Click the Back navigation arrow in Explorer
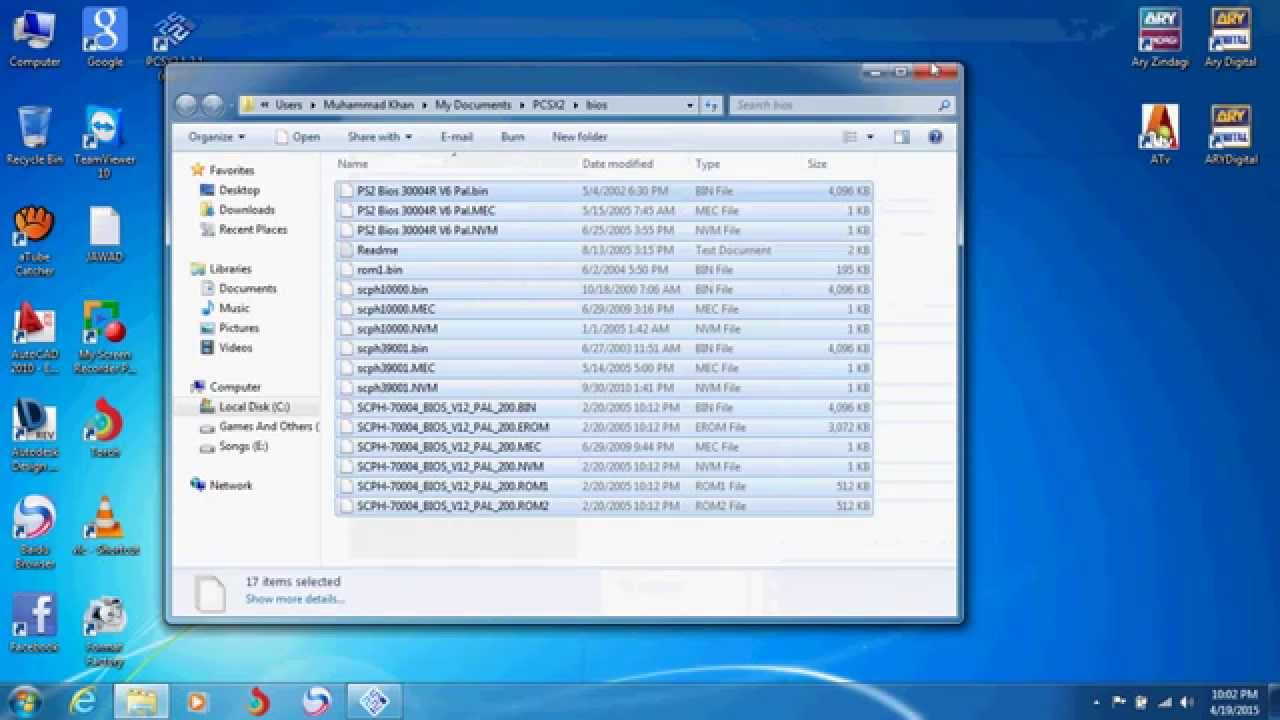This screenshot has height=720, width=1280. 186,105
